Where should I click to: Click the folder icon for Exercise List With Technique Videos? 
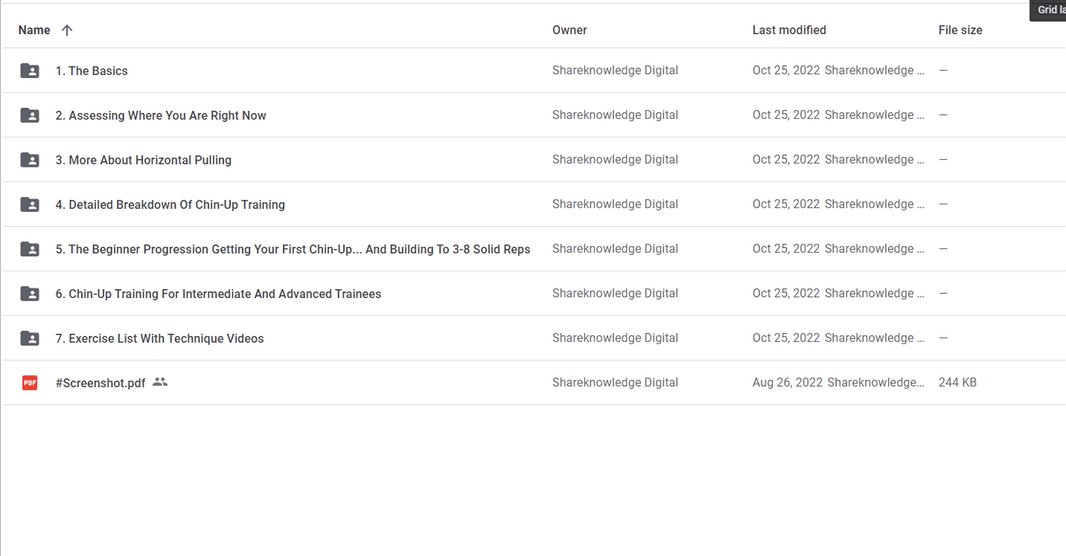[x=29, y=338]
